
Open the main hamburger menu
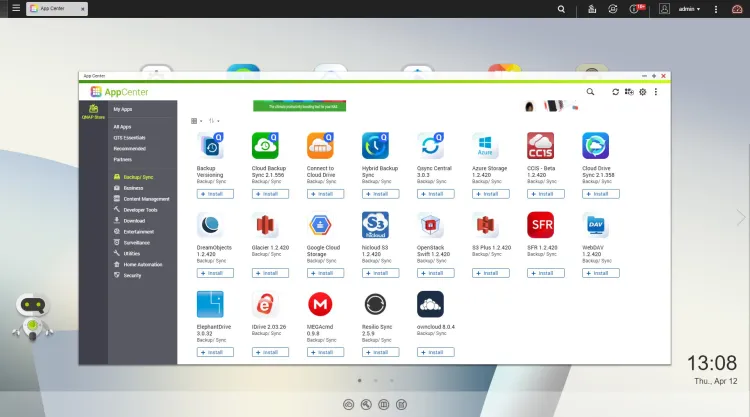pos(14,9)
